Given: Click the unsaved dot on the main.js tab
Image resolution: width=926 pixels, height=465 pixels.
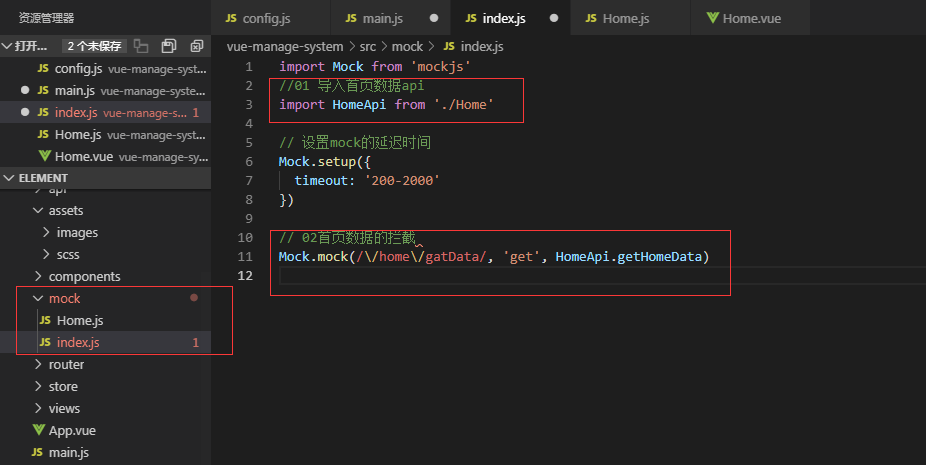Looking at the screenshot, I should pos(434,18).
